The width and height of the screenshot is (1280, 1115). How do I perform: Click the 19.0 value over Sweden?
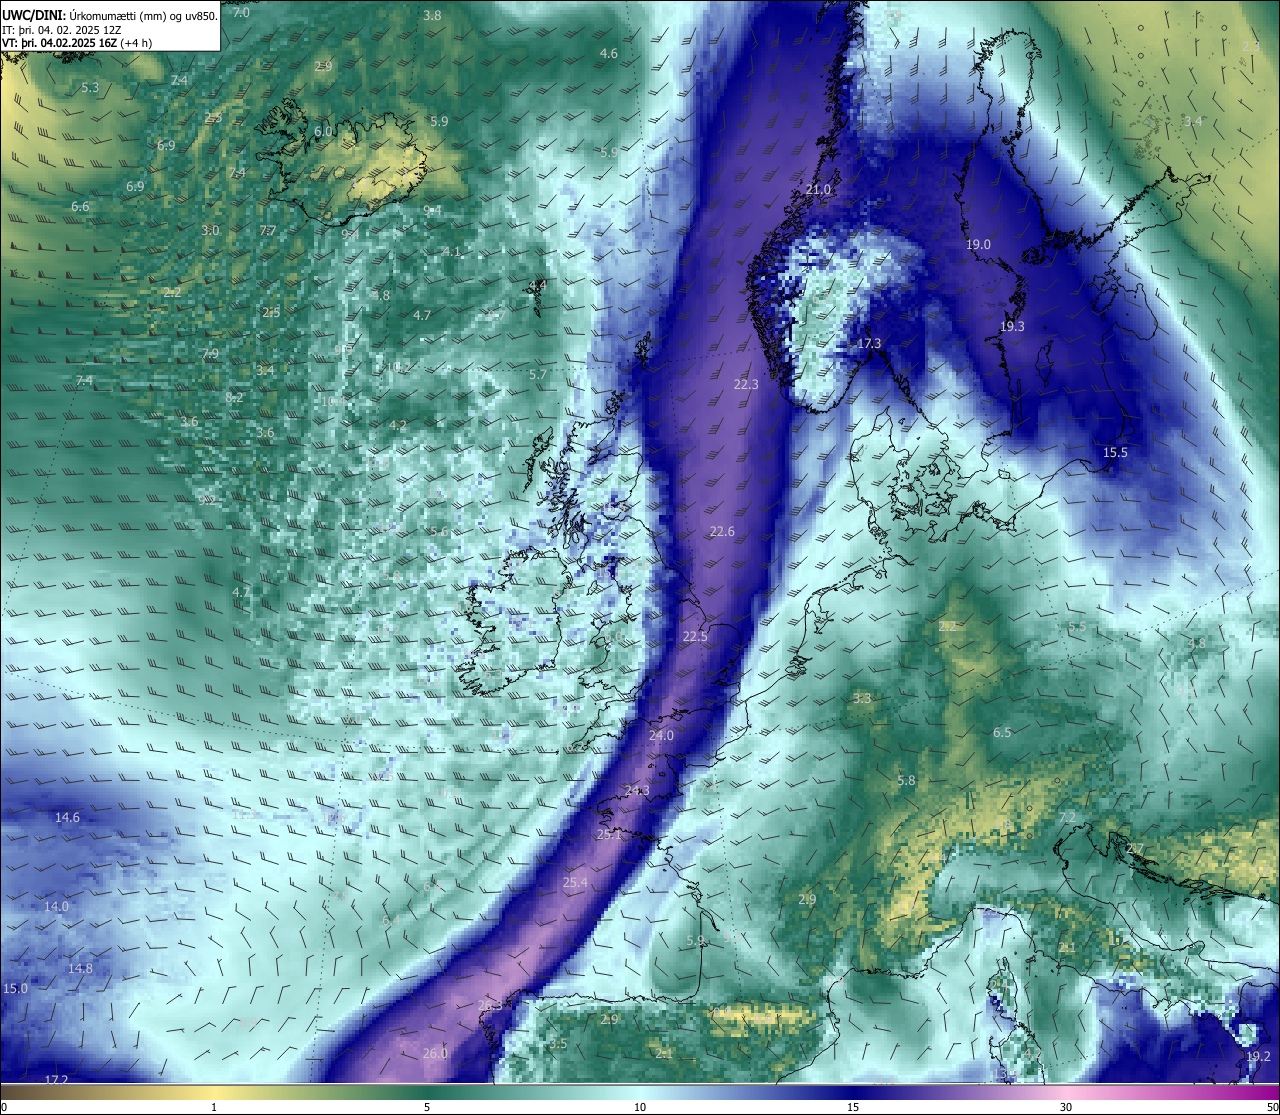point(978,244)
